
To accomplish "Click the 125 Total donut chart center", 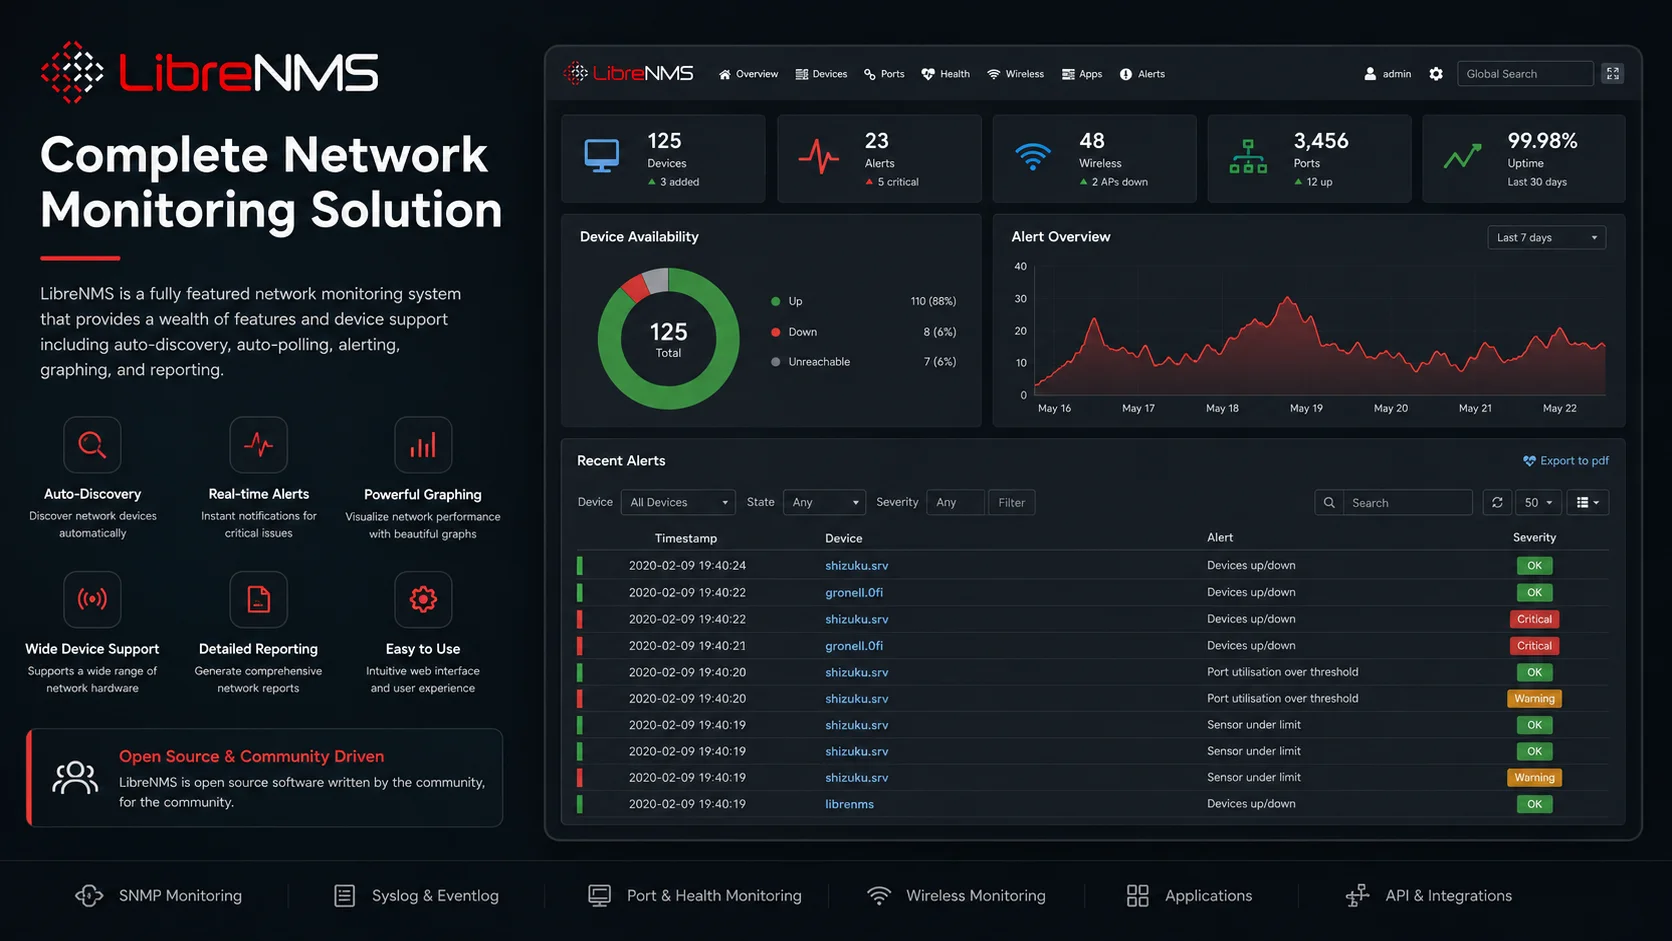I will coord(668,339).
